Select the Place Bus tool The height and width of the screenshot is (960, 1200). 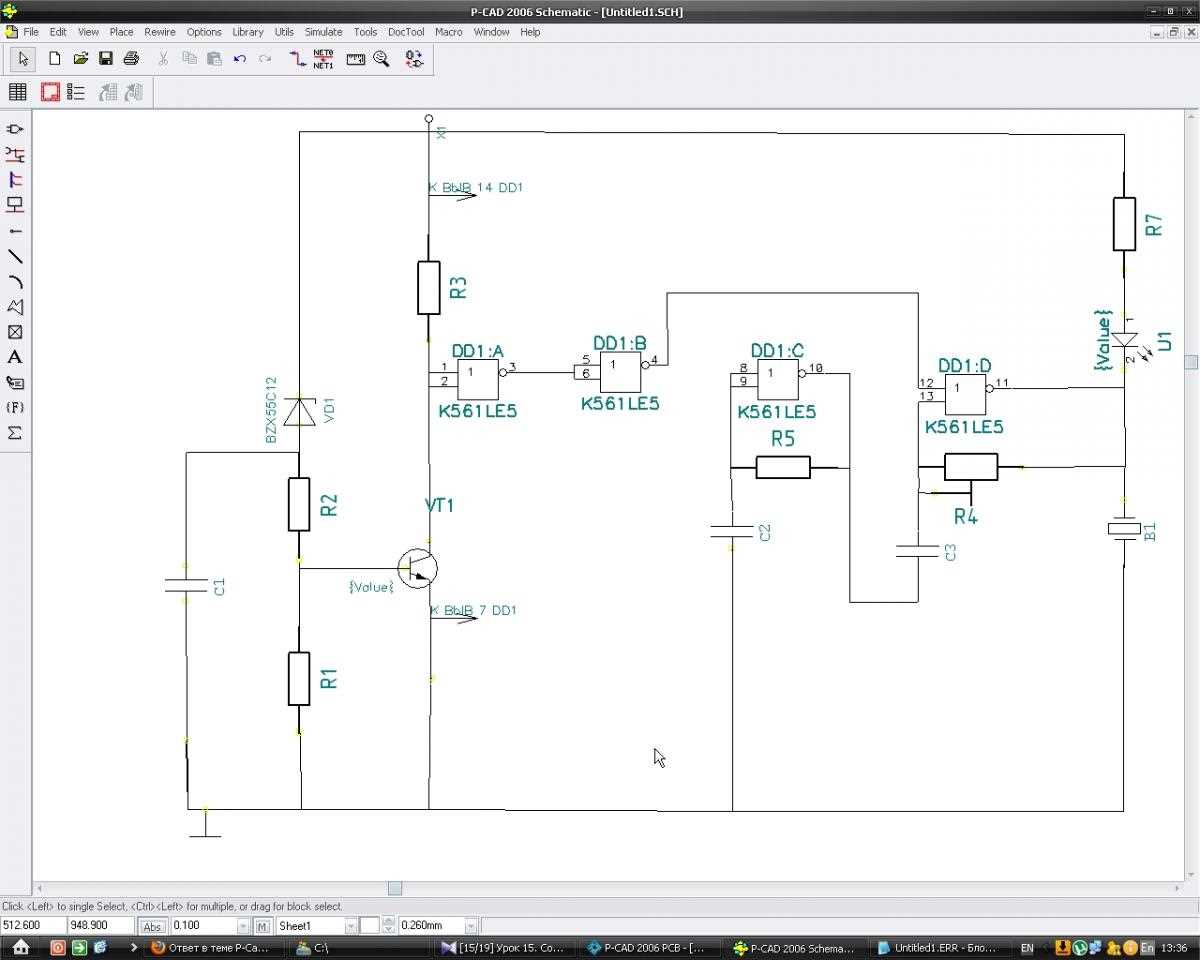pyautogui.click(x=15, y=179)
